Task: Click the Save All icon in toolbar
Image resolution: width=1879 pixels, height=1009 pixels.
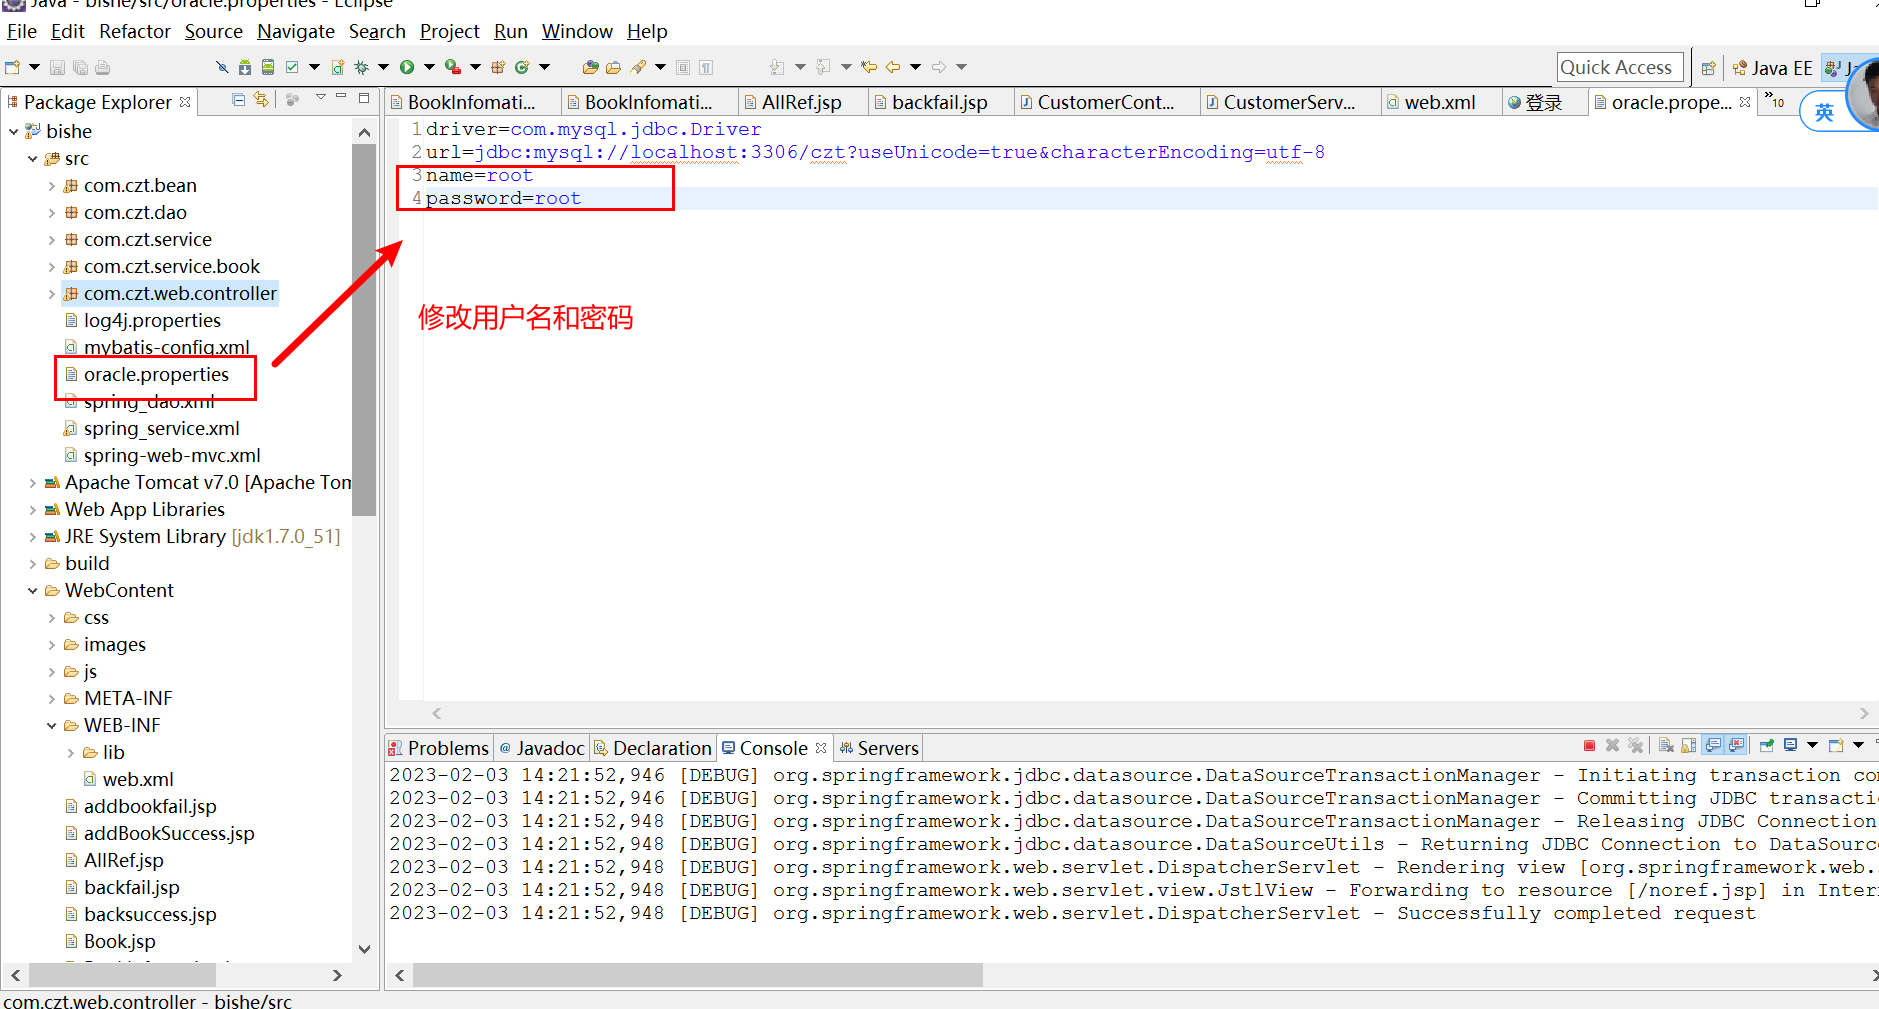Action: tap(80, 67)
